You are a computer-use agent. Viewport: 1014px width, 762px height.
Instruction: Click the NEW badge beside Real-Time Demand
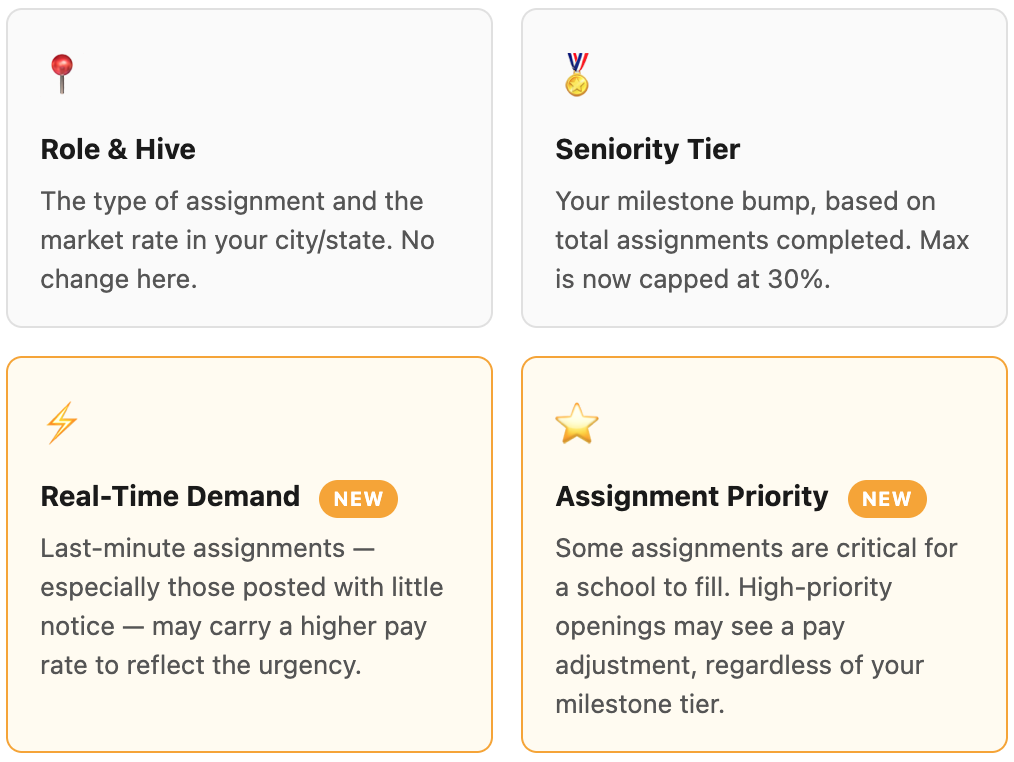coord(358,499)
